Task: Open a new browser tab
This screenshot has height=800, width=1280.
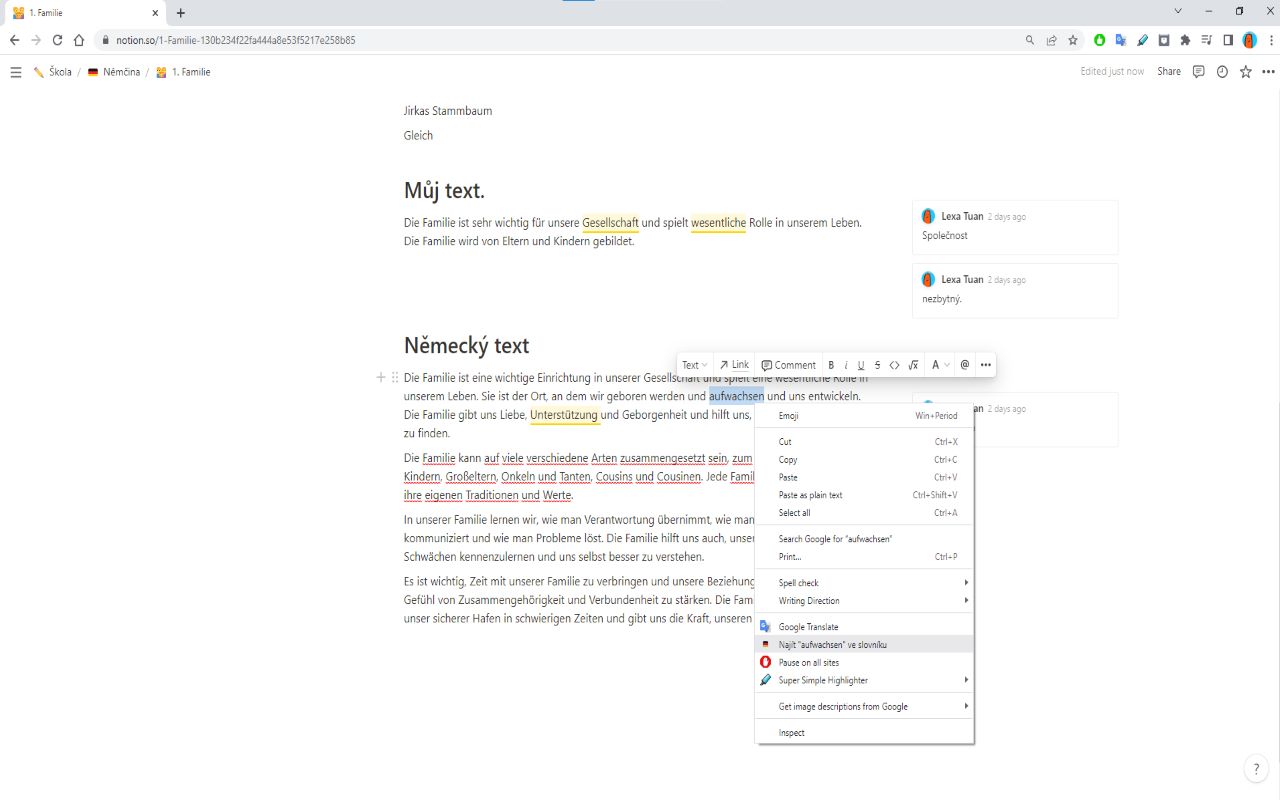Action: 181,13
